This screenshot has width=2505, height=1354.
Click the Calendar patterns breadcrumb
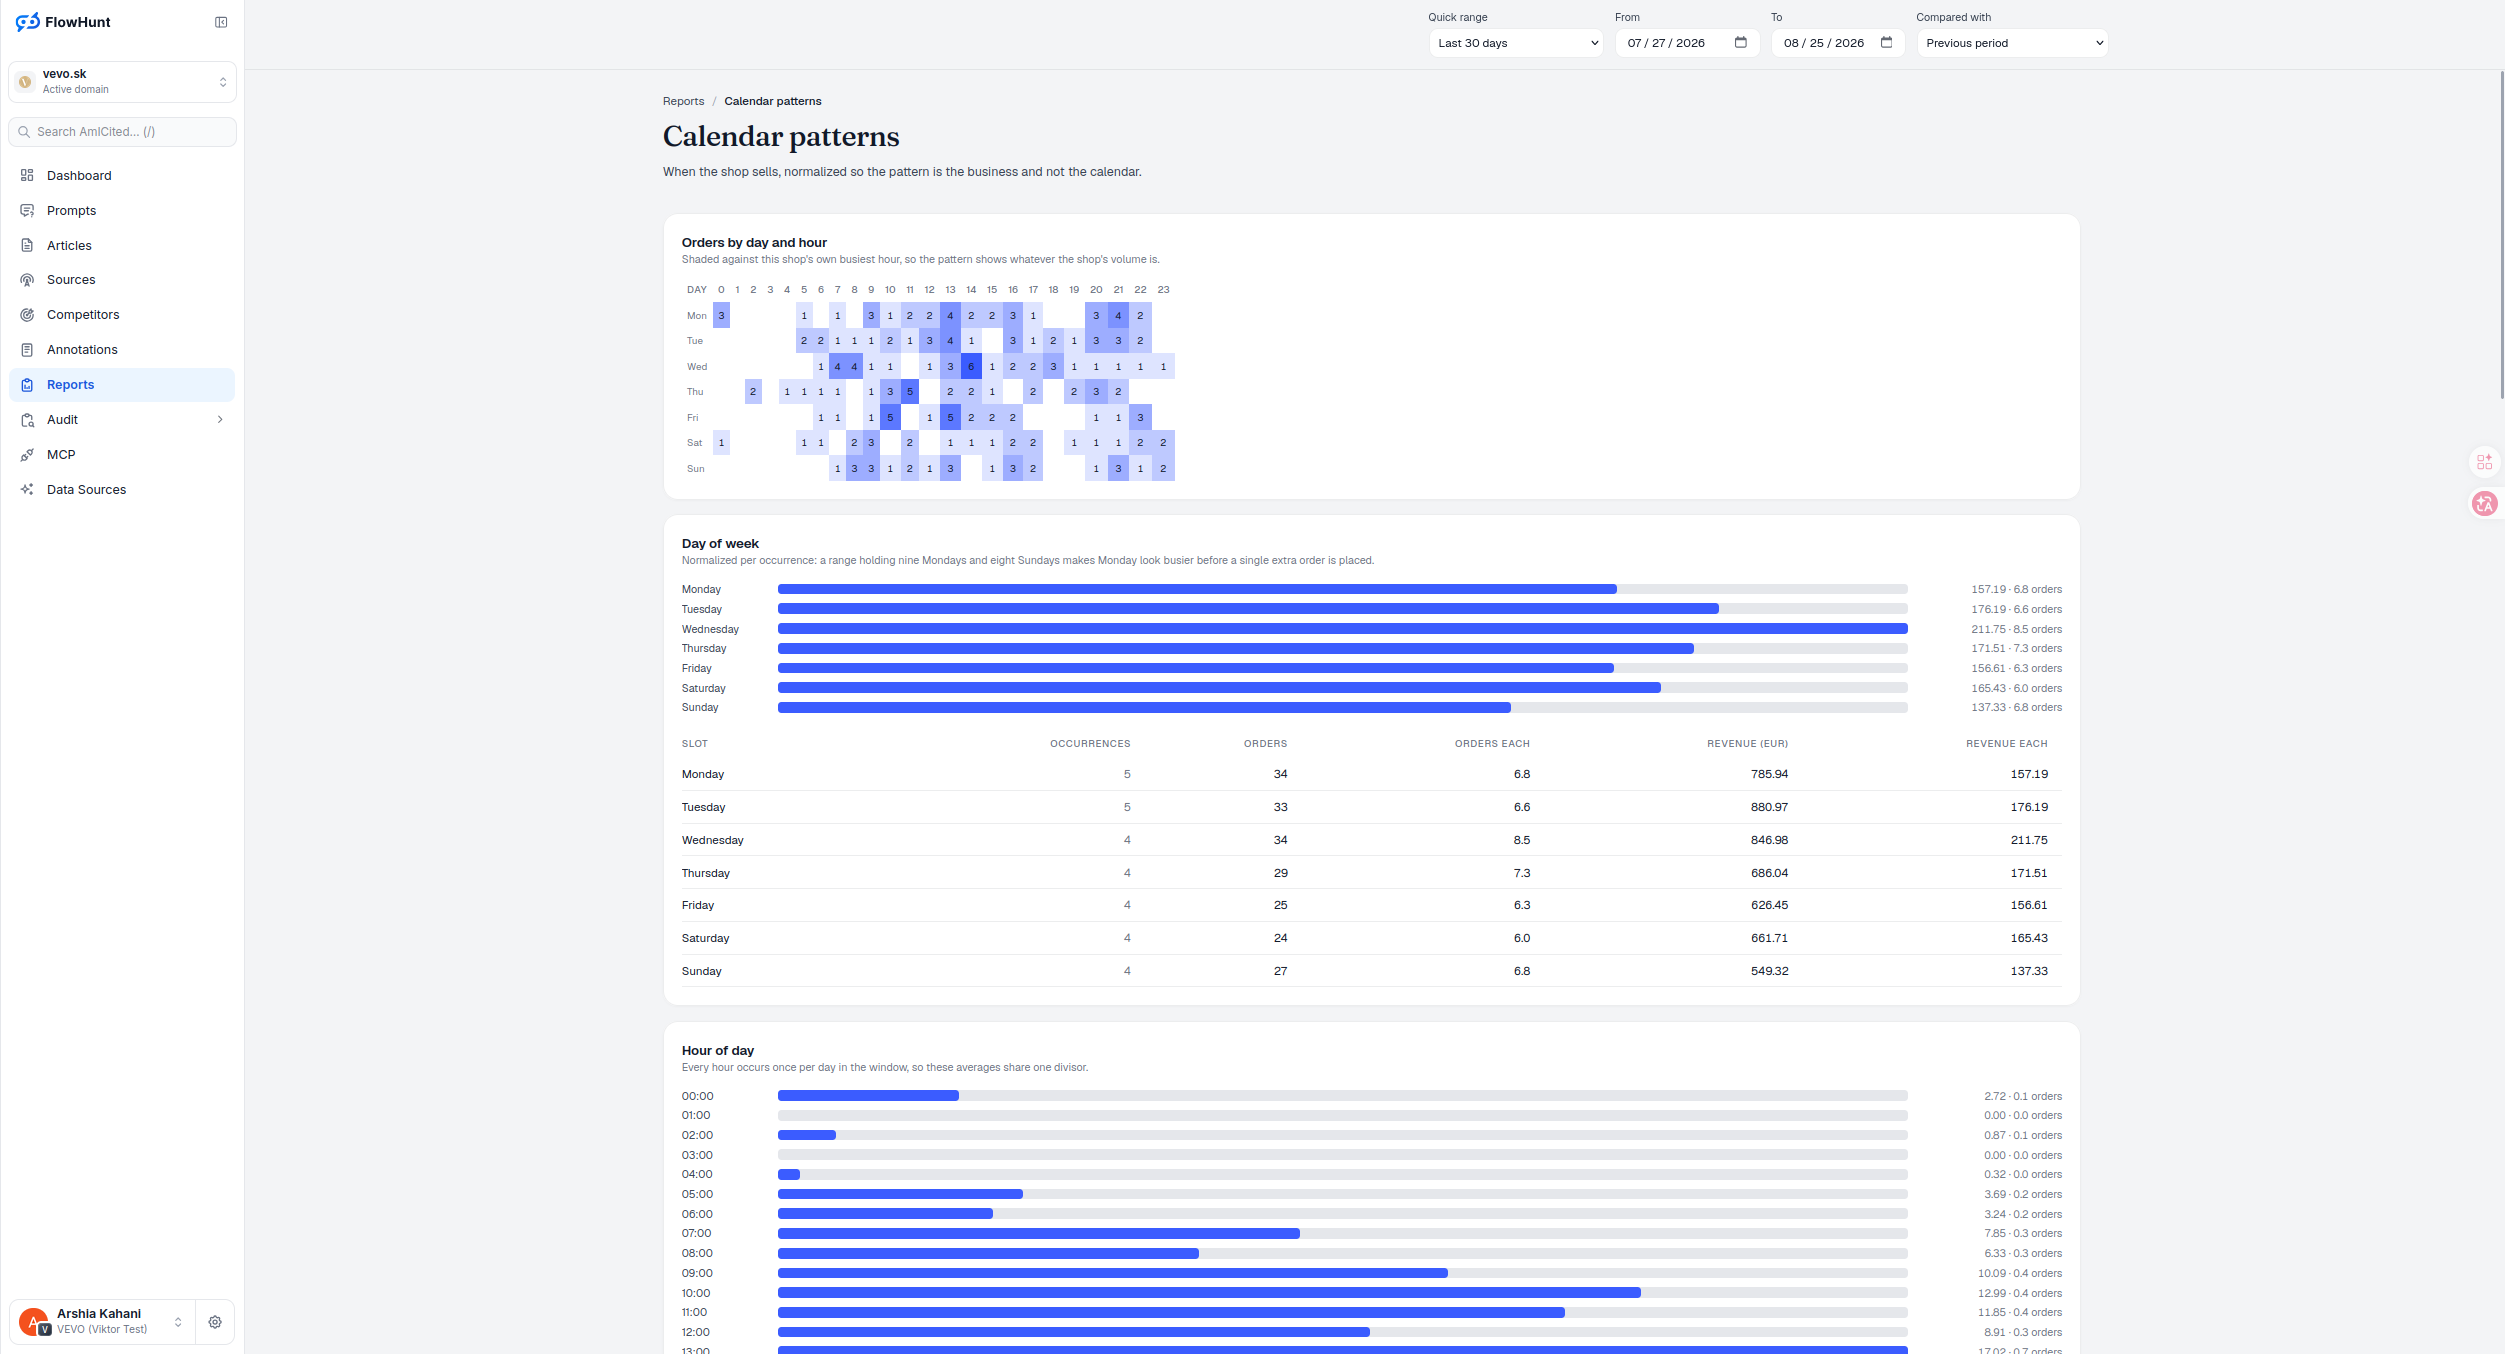point(773,101)
